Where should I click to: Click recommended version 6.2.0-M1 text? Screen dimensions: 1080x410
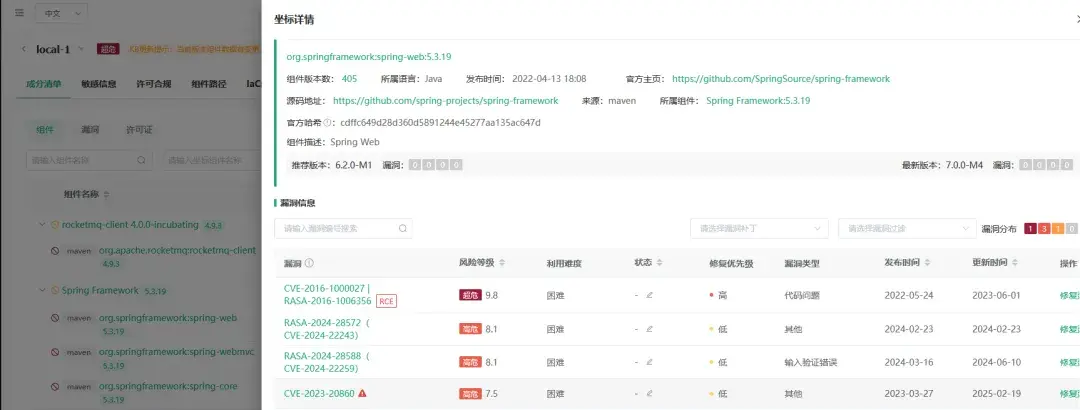tap(353, 165)
